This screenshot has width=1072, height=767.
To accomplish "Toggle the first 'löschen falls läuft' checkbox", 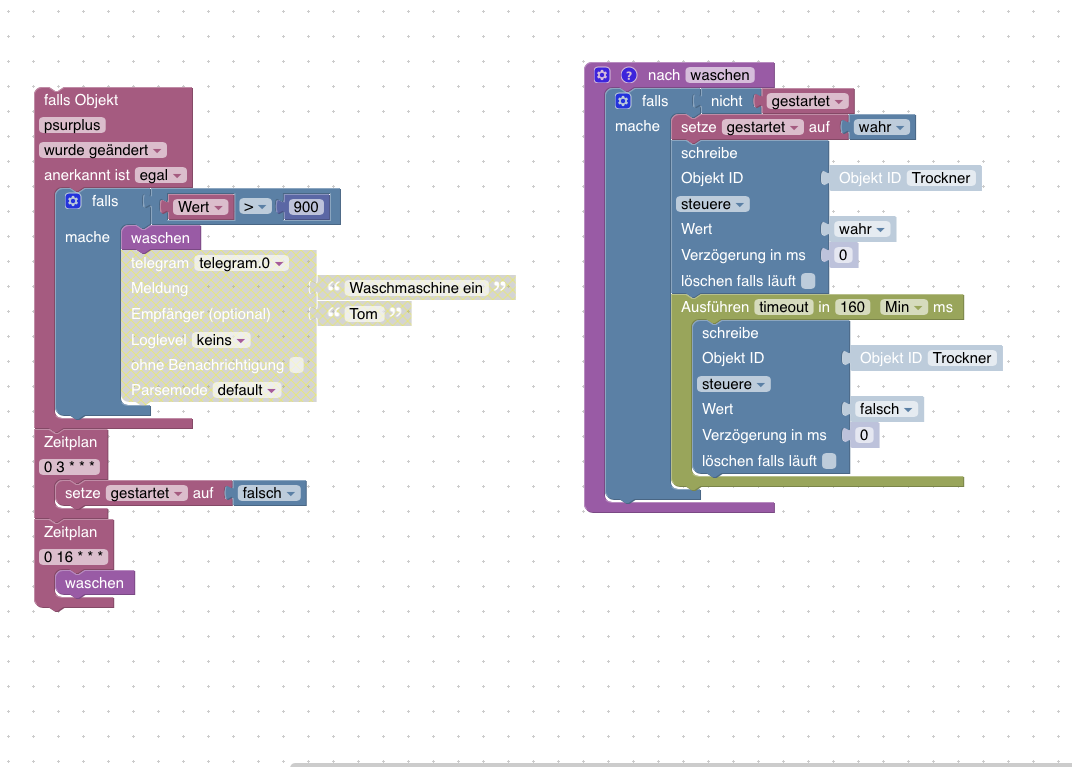I will (808, 281).
